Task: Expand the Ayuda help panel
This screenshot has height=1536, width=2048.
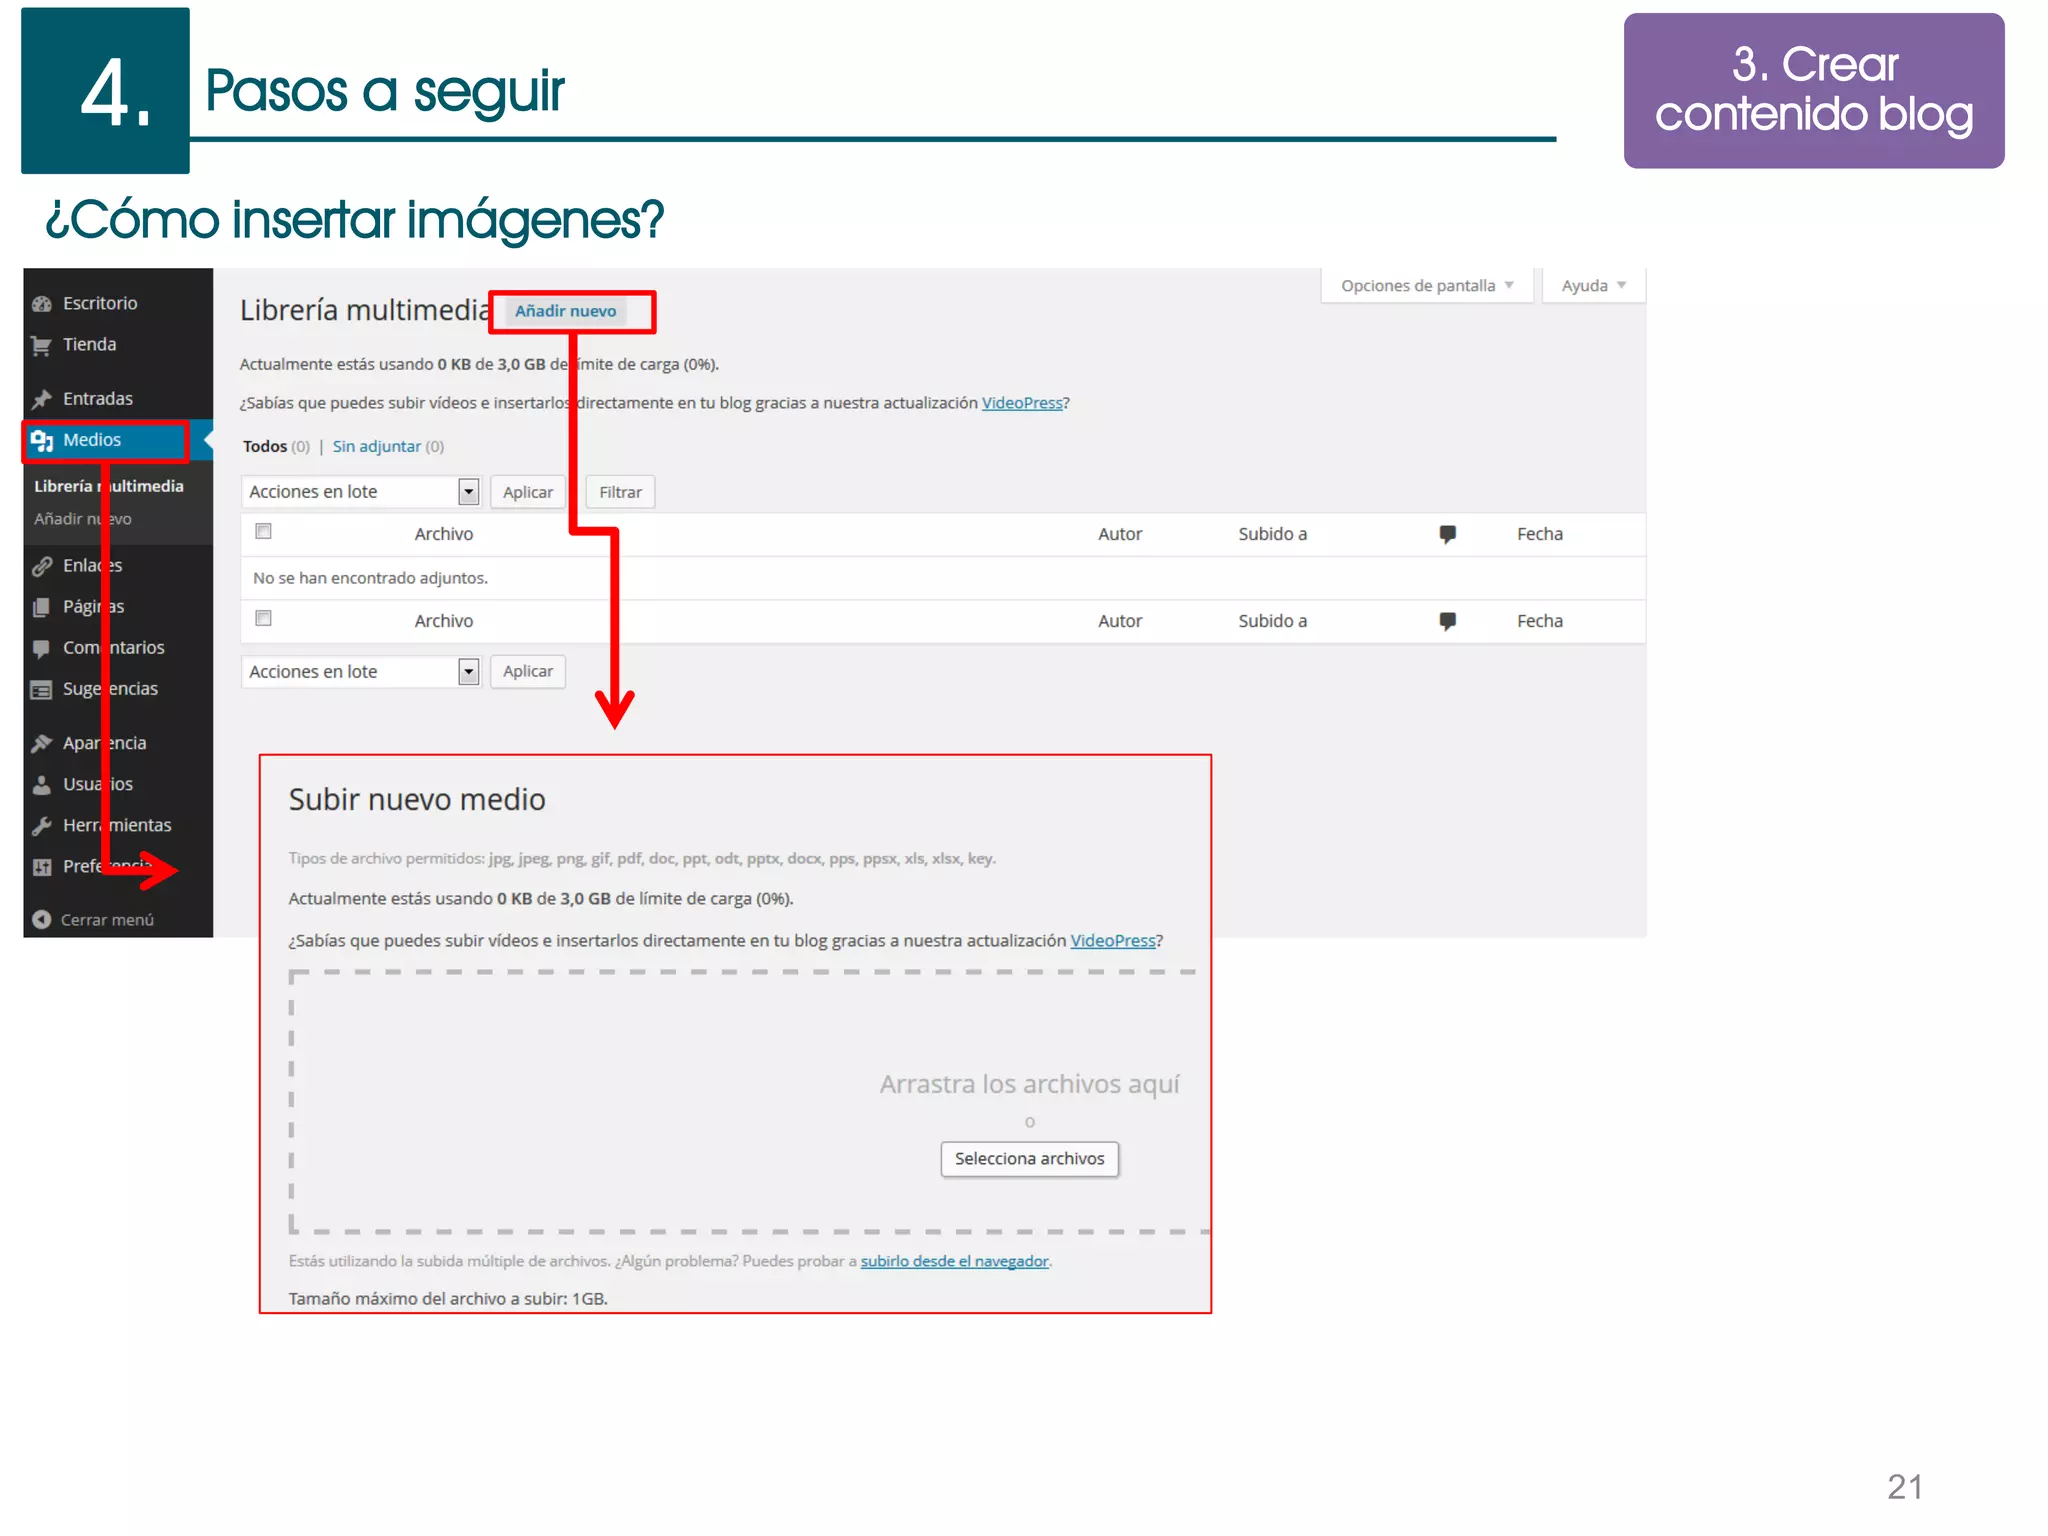Action: click(1594, 286)
